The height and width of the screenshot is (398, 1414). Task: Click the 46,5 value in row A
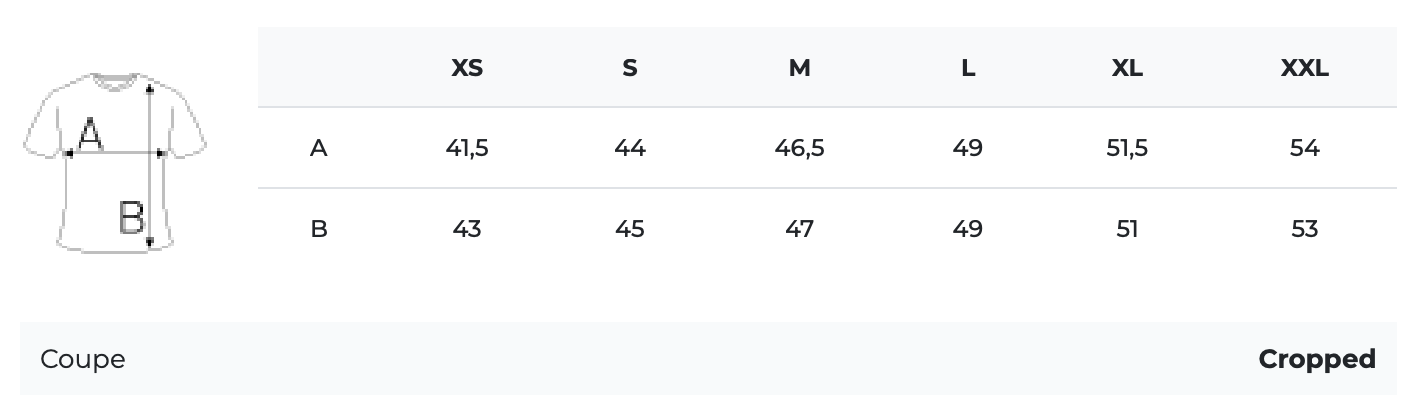[x=799, y=148]
